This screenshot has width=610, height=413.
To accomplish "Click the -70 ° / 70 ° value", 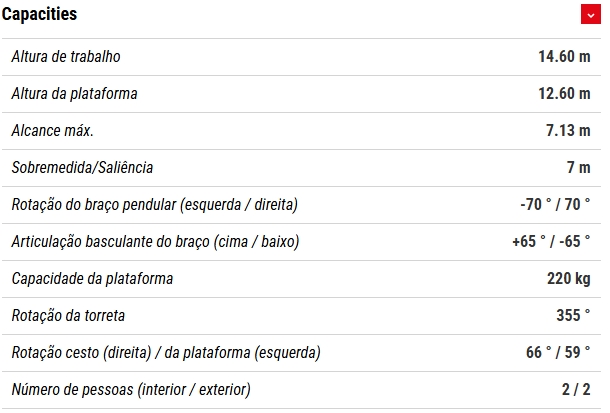I will (x=555, y=205).
